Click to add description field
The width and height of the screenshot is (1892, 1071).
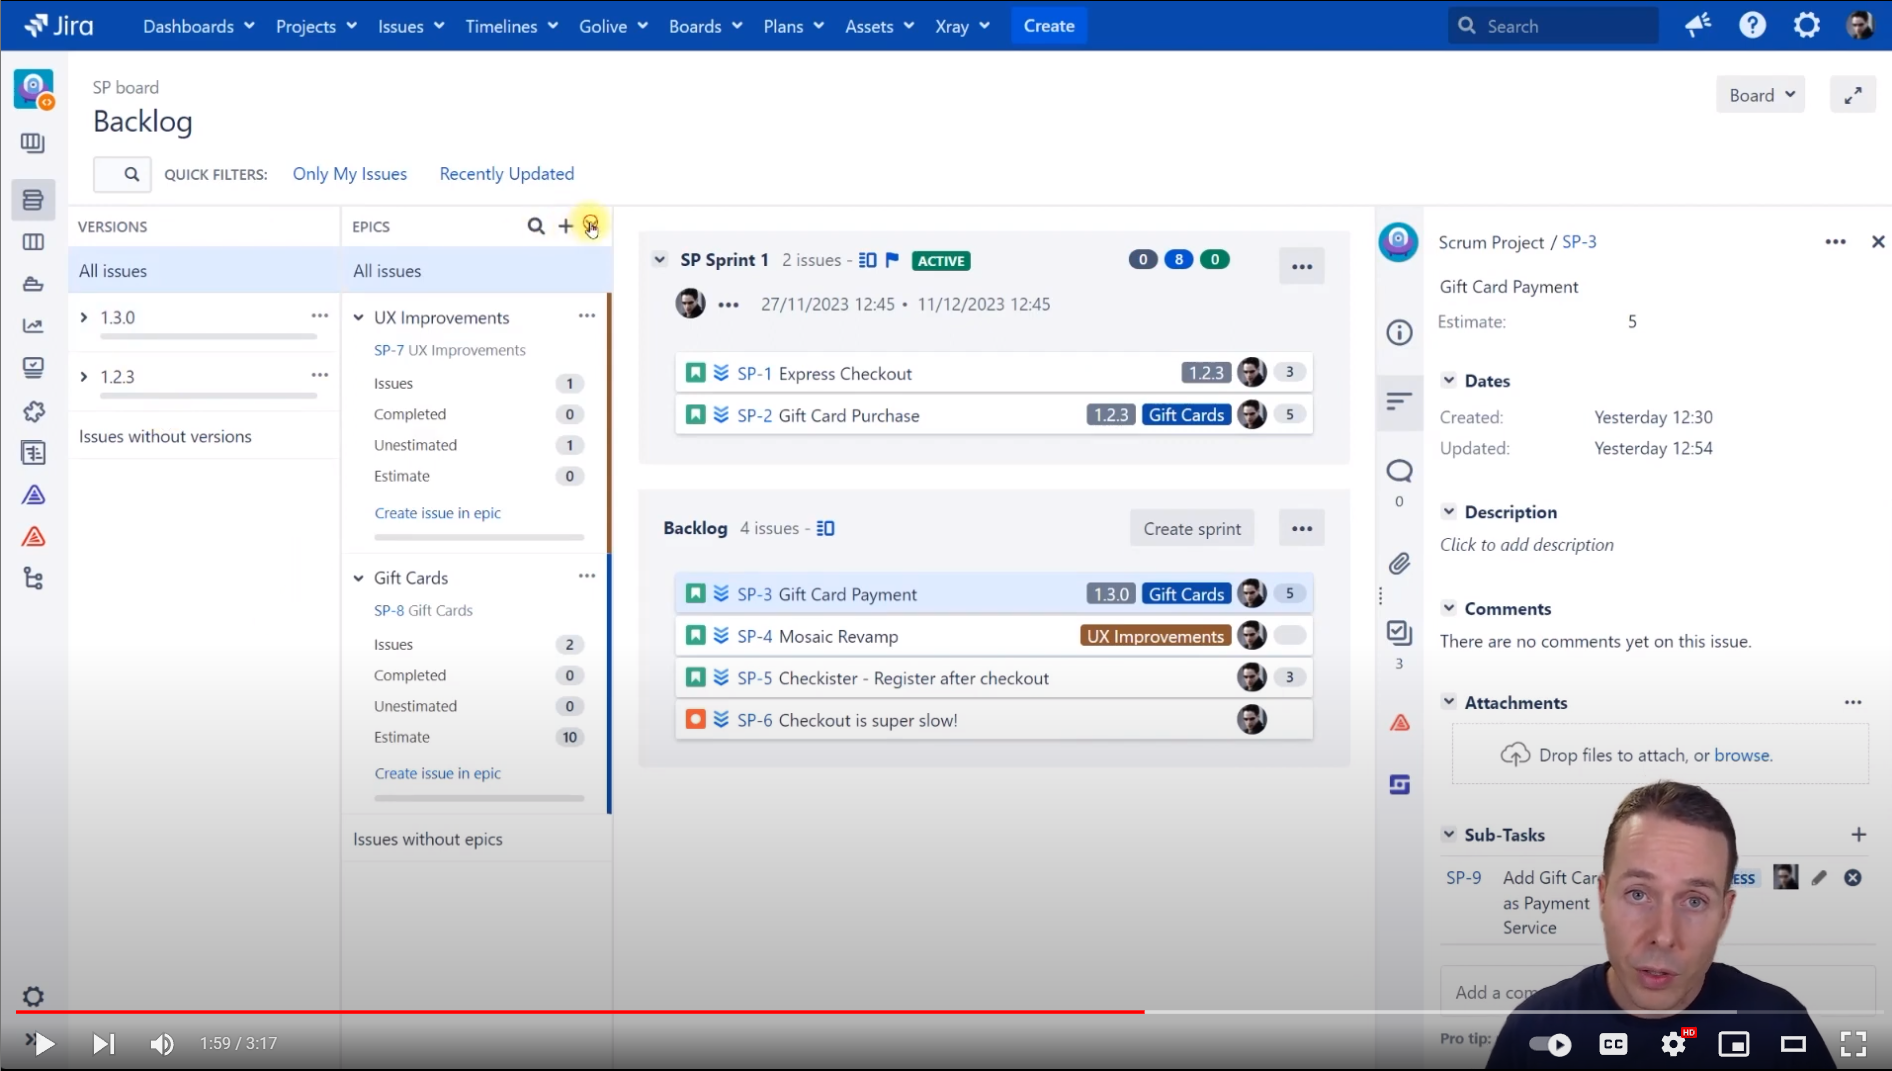[1526, 545]
